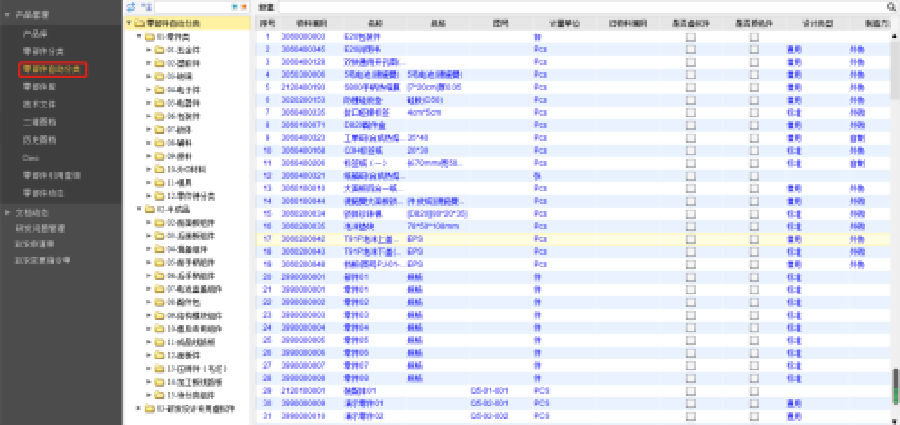The height and width of the screenshot is (425, 900).
Task: Click the table search input field
Action: pyautogui.click(x=581, y=7)
